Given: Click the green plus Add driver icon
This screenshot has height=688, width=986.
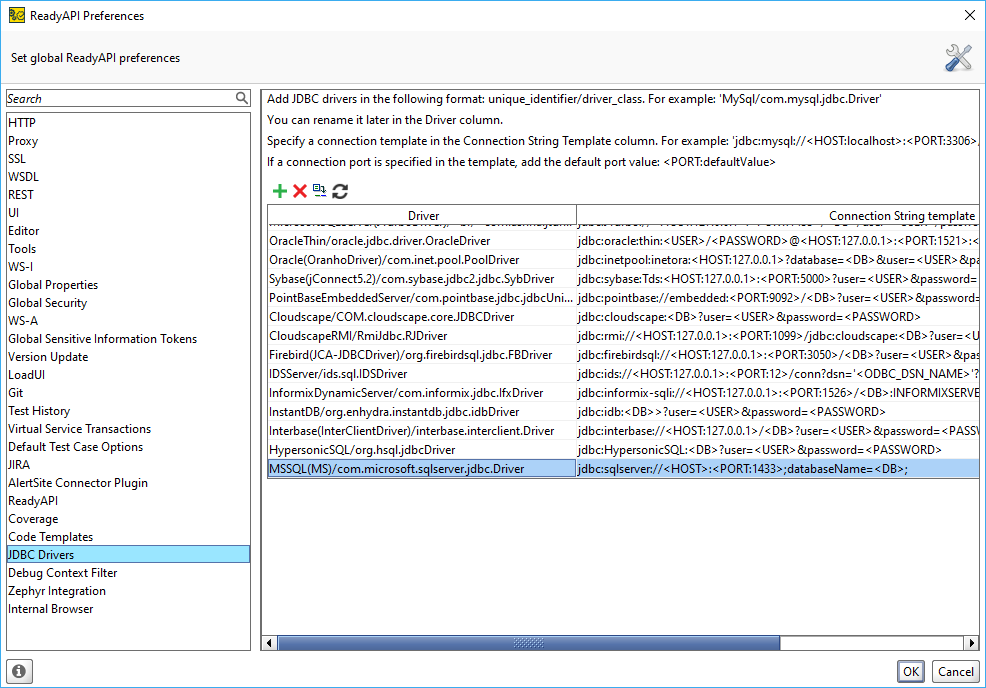Looking at the screenshot, I should 280,191.
